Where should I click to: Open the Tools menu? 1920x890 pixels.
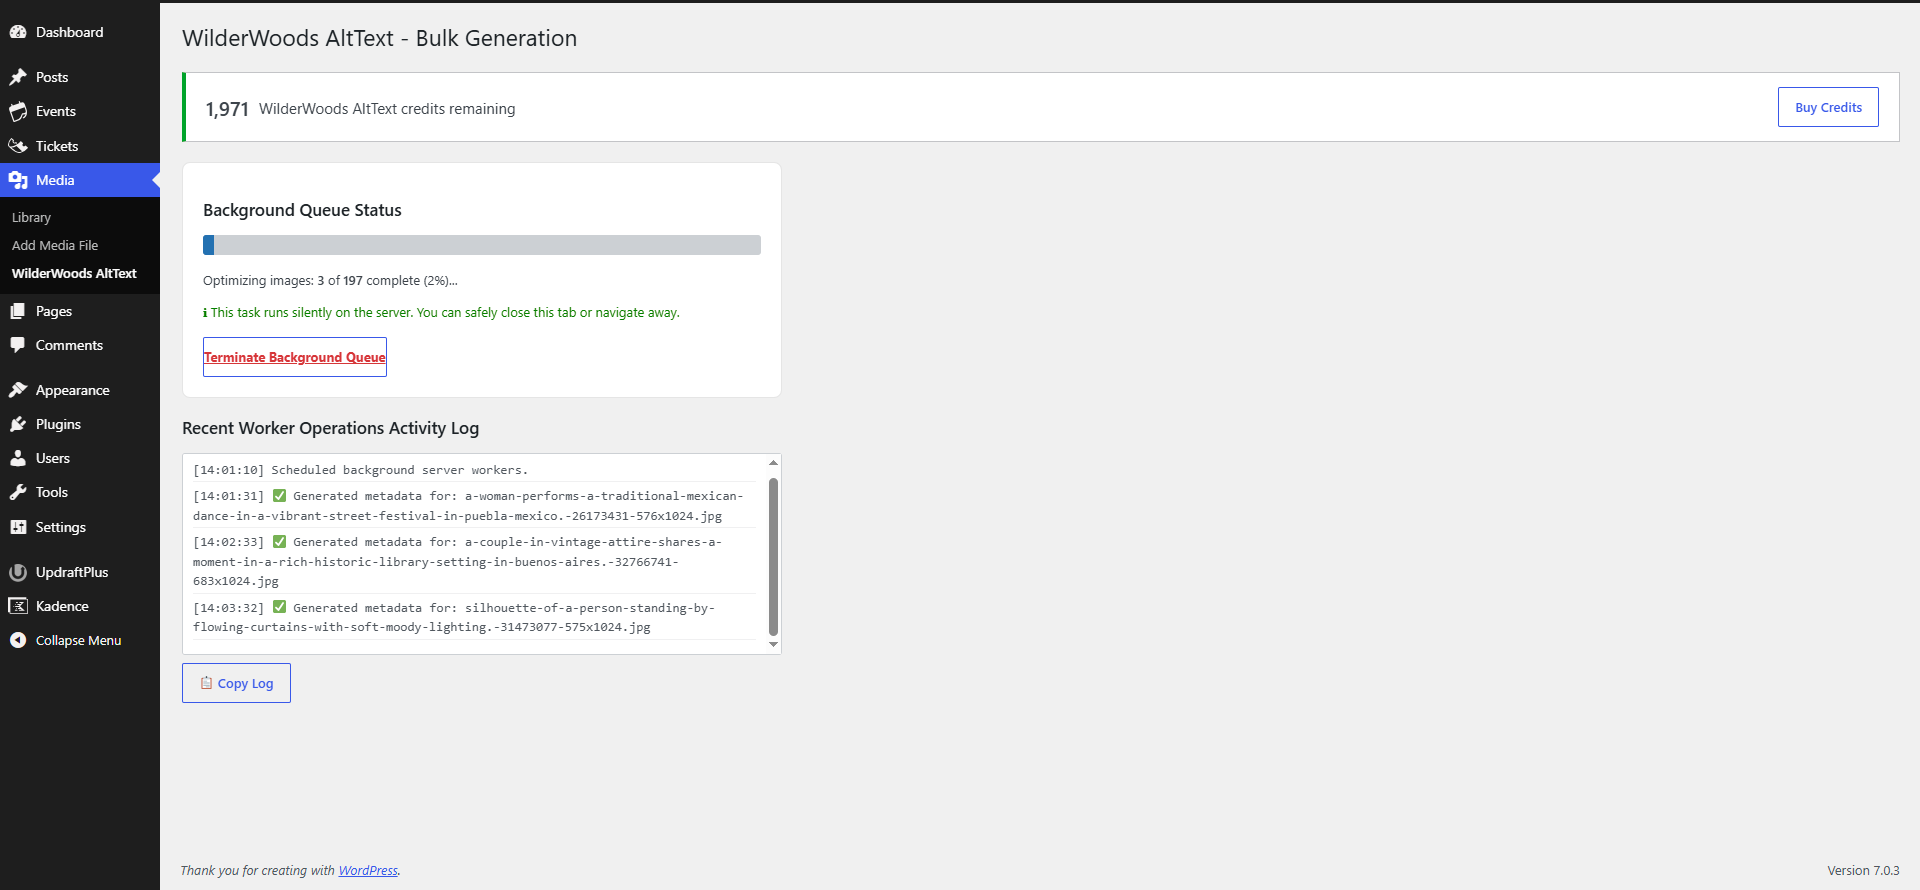coord(52,492)
